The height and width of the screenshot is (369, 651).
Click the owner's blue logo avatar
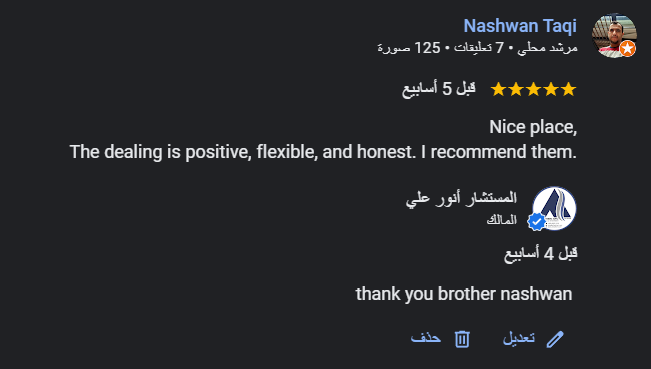[x=554, y=208]
